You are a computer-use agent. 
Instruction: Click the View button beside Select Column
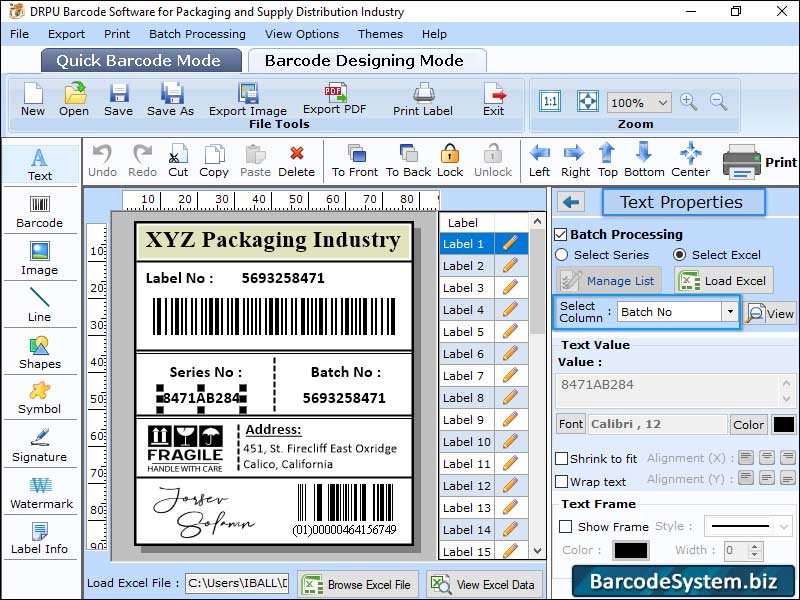point(770,313)
